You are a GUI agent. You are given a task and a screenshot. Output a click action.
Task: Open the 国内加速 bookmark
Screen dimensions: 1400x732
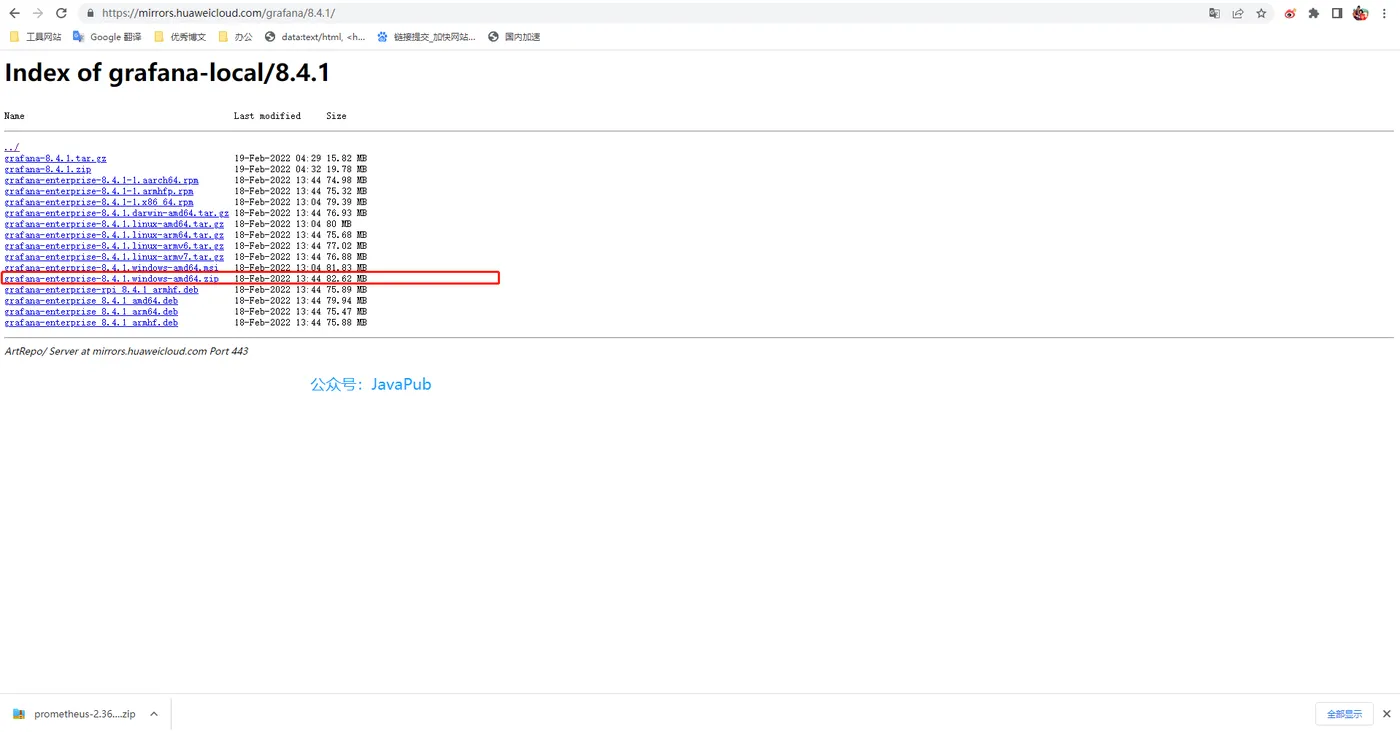(x=514, y=37)
